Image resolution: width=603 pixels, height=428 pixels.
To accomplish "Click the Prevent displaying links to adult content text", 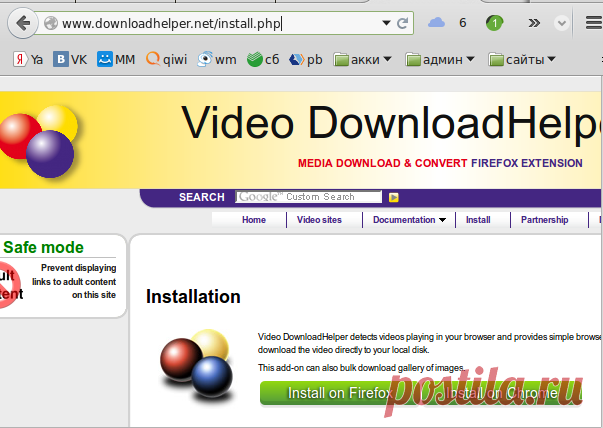I will [74, 281].
